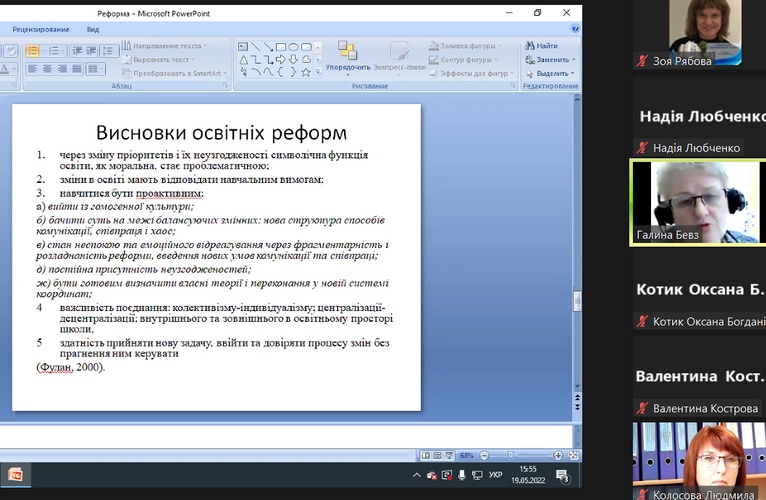Toggle normal view in status bar
Viewport: 766px width, 500px height.
pyautogui.click(x=425, y=455)
